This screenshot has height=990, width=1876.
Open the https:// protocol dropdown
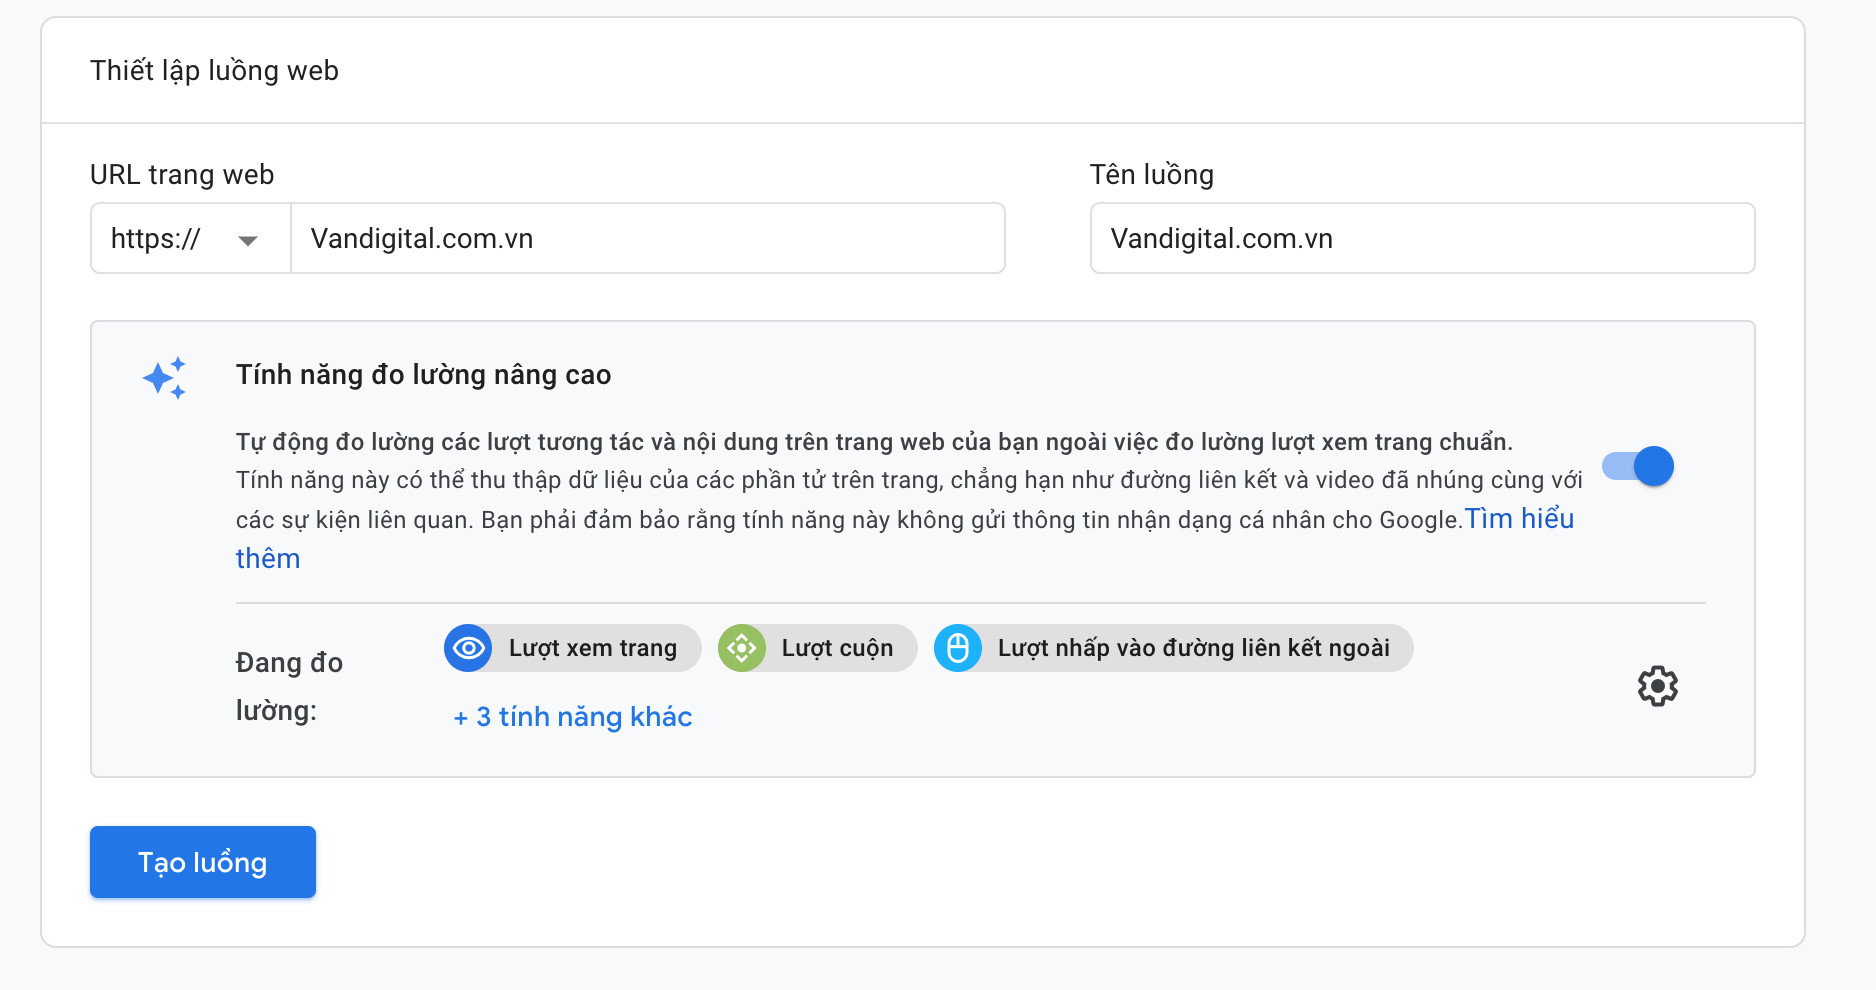[191, 238]
